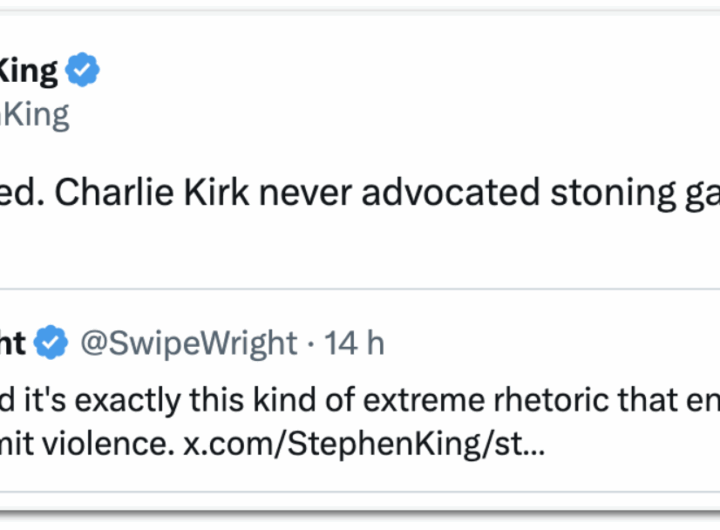This screenshot has height=530, width=720.
Task: Click the quoted author's bold name
Action: (x=14, y=343)
